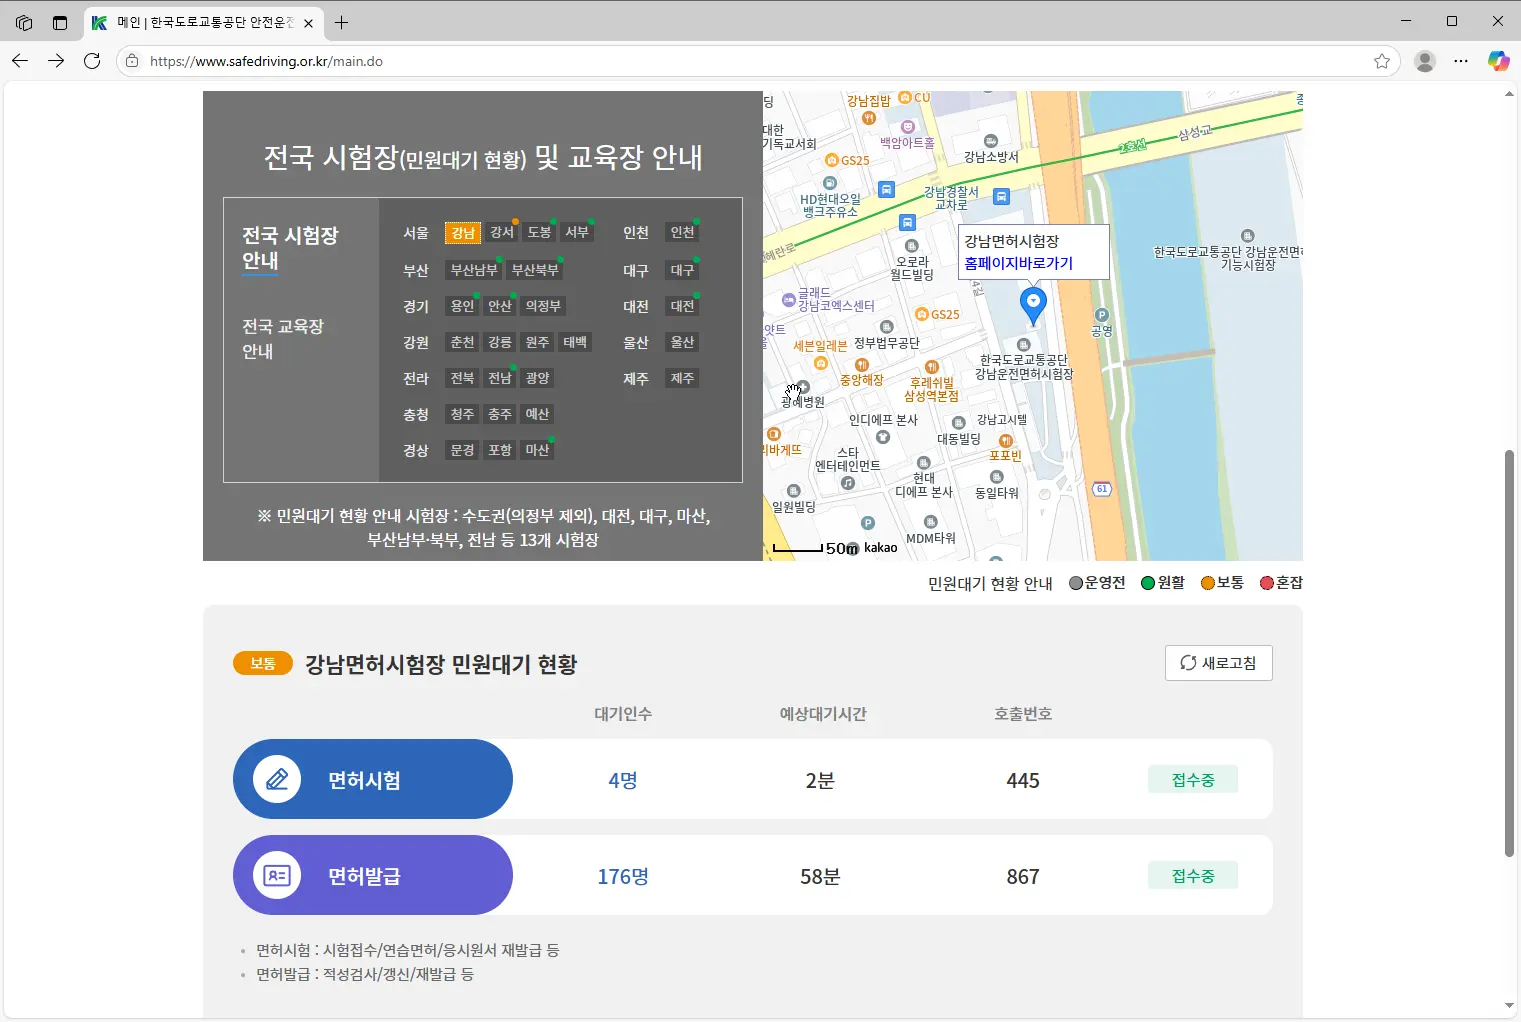The height and width of the screenshot is (1022, 1521).
Task: Switch to 전국 교육장 안내
Action: tap(283, 338)
